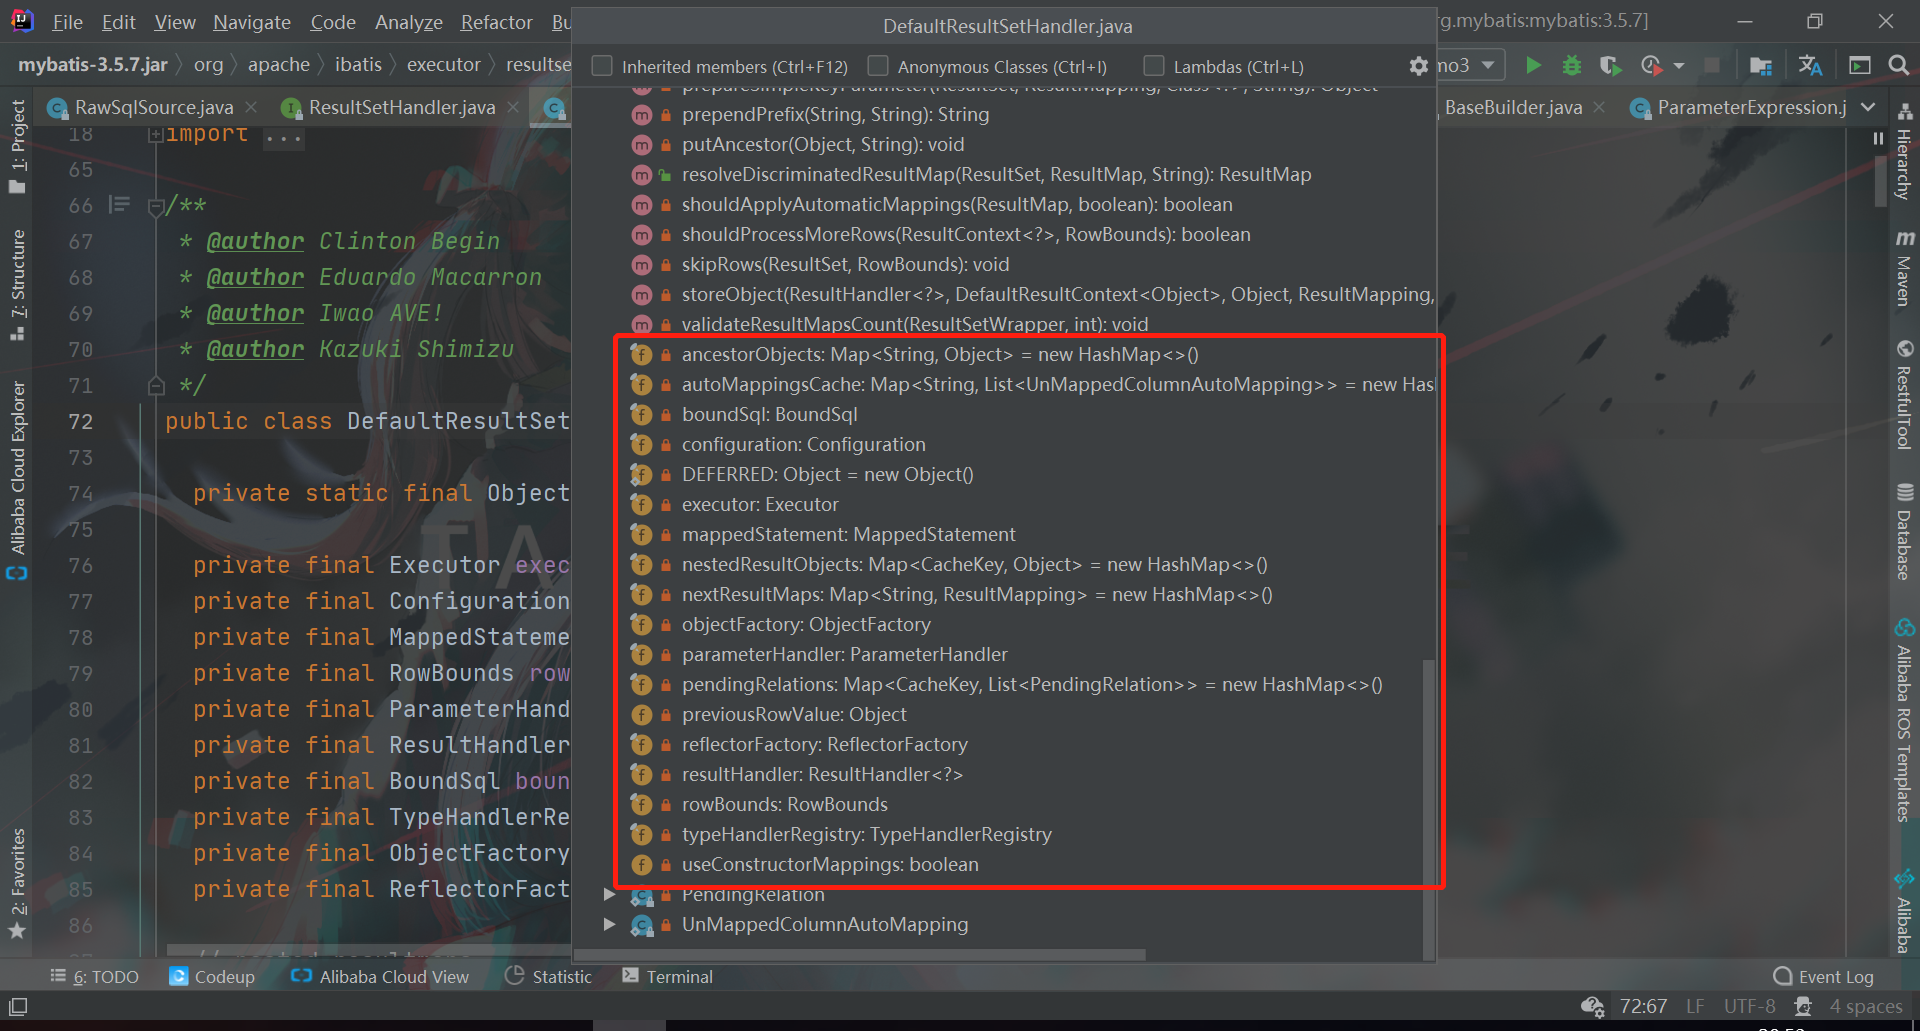Click 4 spaces indent setting
Screen dimensions: 1920x1031
[1866, 1006]
